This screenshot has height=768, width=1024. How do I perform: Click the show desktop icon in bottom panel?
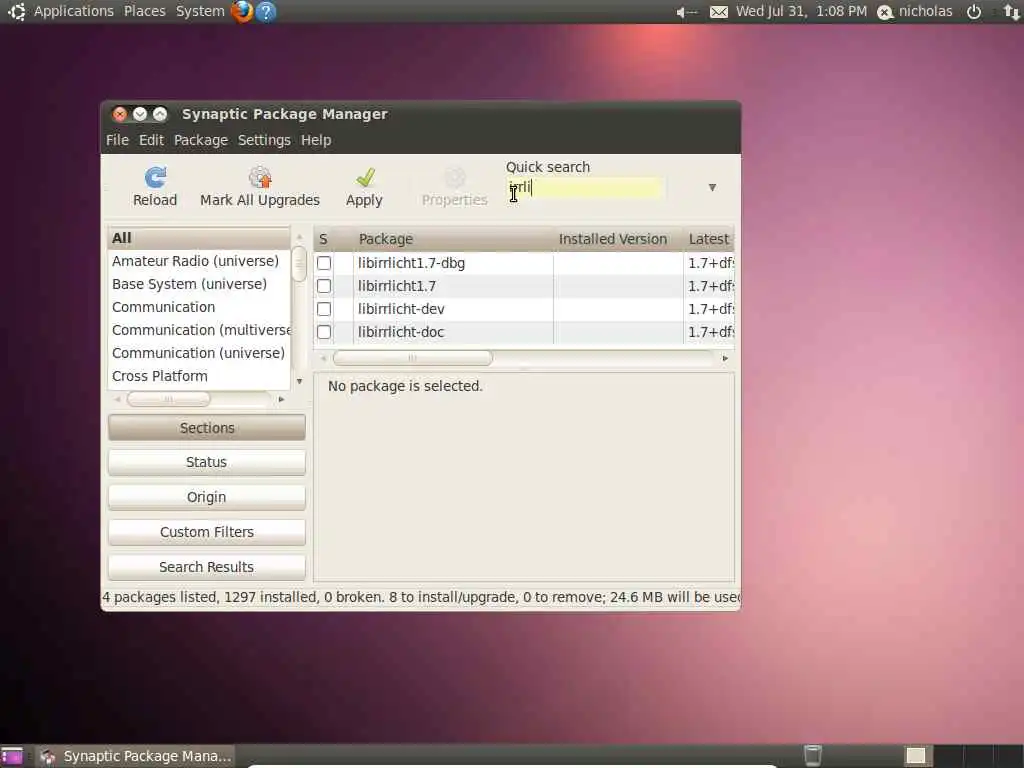[x=11, y=756]
